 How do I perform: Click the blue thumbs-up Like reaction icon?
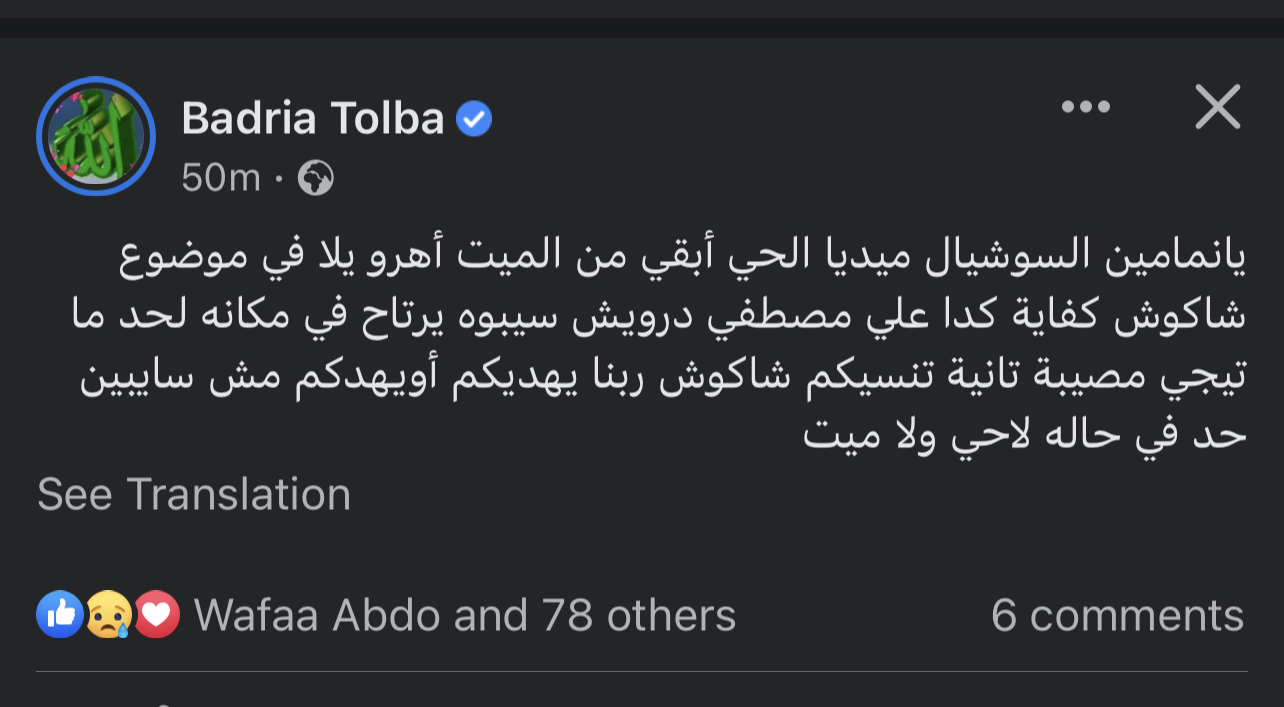[60, 614]
